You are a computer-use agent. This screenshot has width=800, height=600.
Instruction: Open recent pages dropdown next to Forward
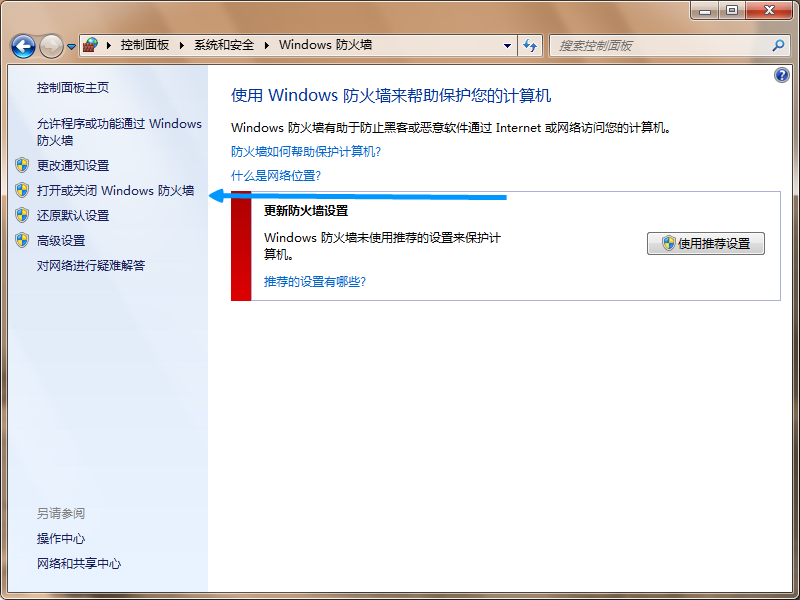coord(71,47)
